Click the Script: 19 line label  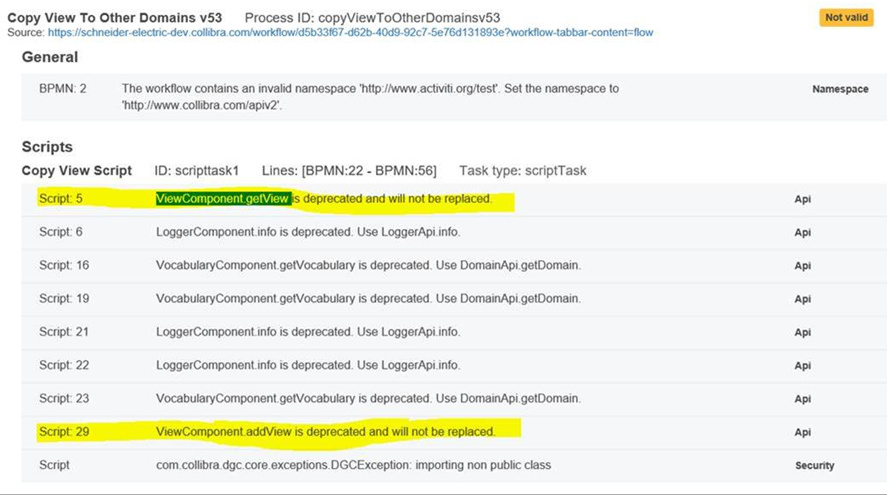(x=64, y=299)
